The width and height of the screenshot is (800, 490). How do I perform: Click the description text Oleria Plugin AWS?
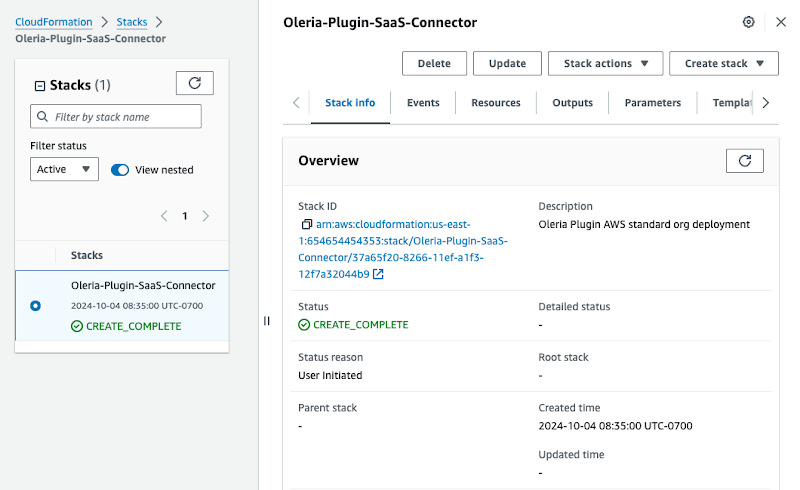click(x=644, y=225)
